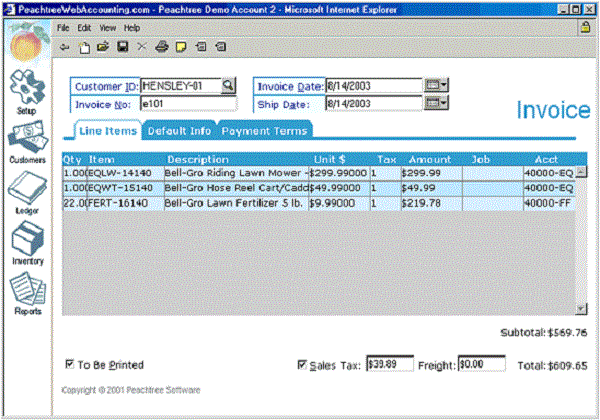Switch to the Default Info tab
Screen dimensions: 600x420
[179, 131]
